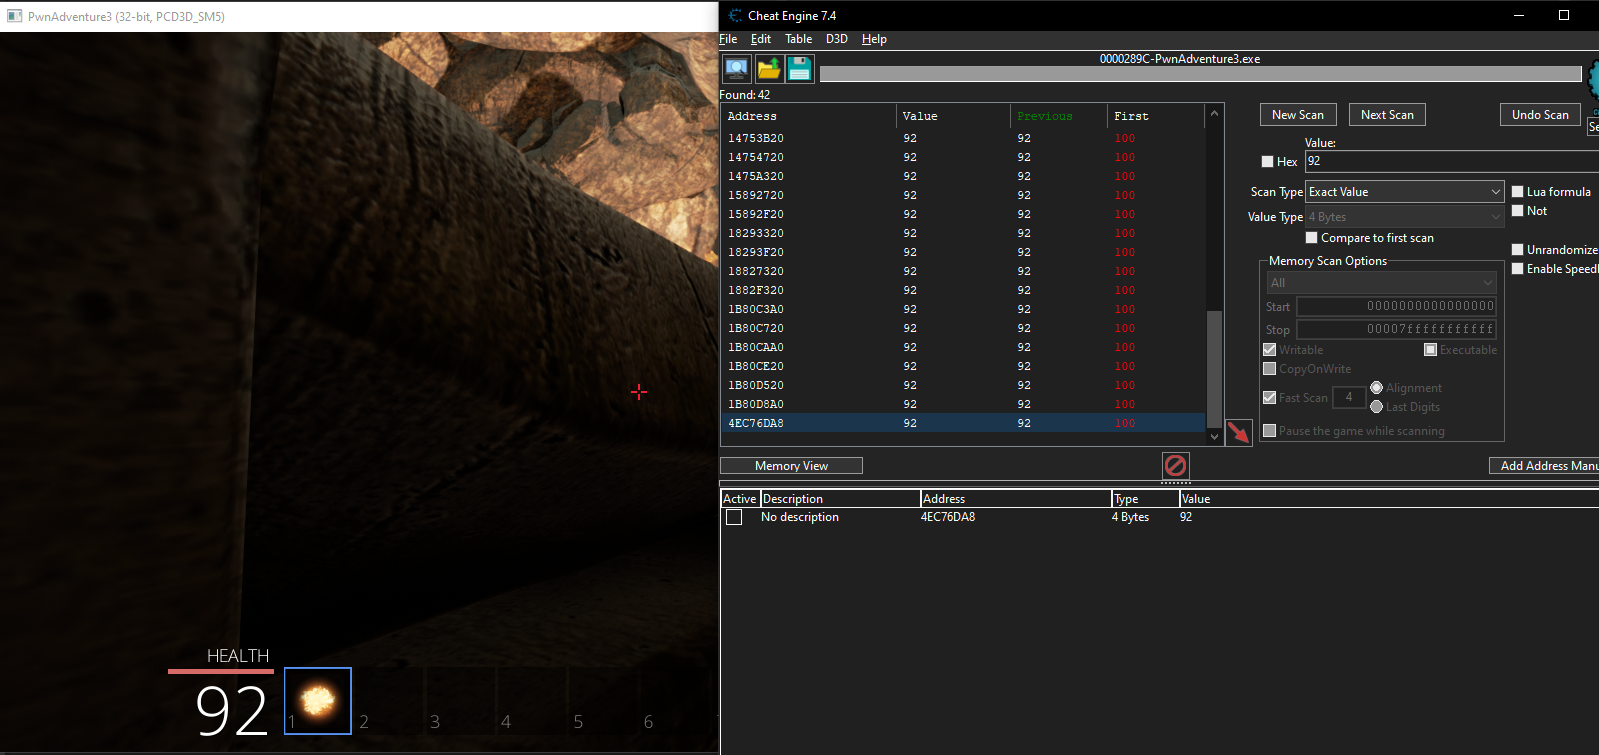Click the address list Description column header

pos(840,499)
